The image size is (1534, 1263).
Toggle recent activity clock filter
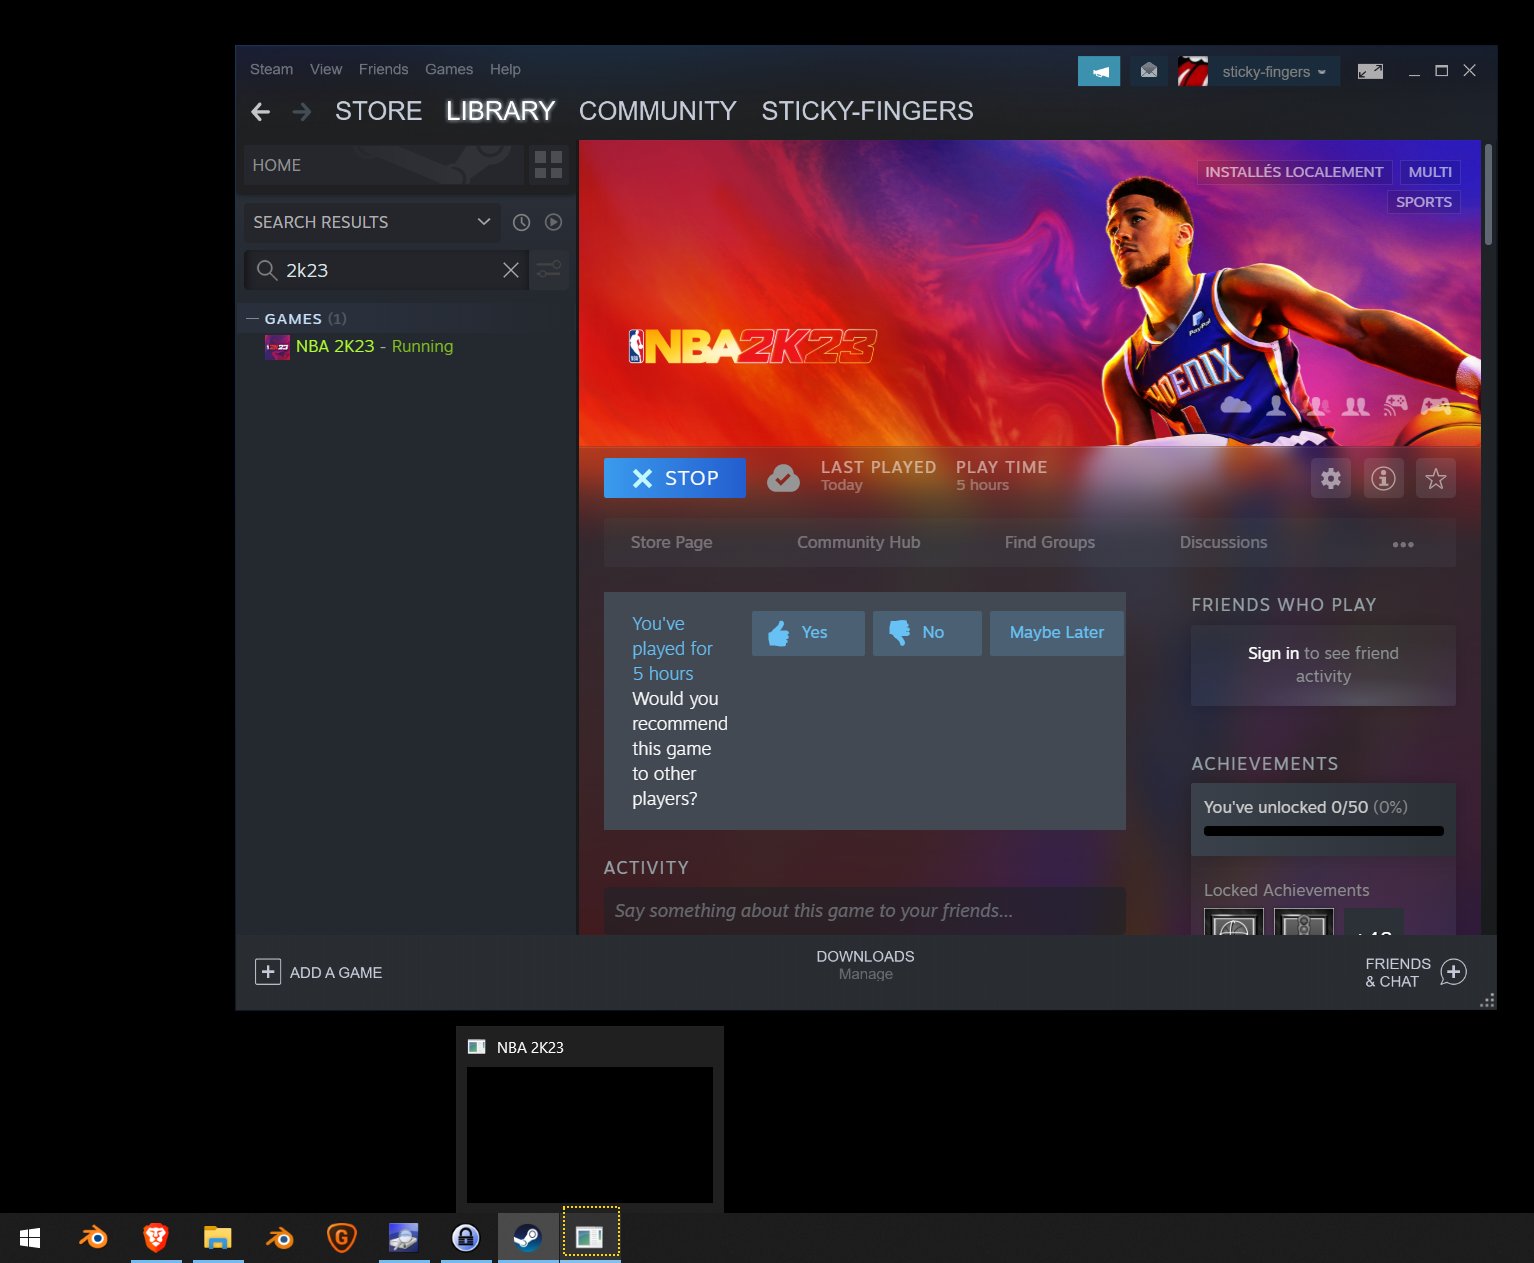point(521,222)
